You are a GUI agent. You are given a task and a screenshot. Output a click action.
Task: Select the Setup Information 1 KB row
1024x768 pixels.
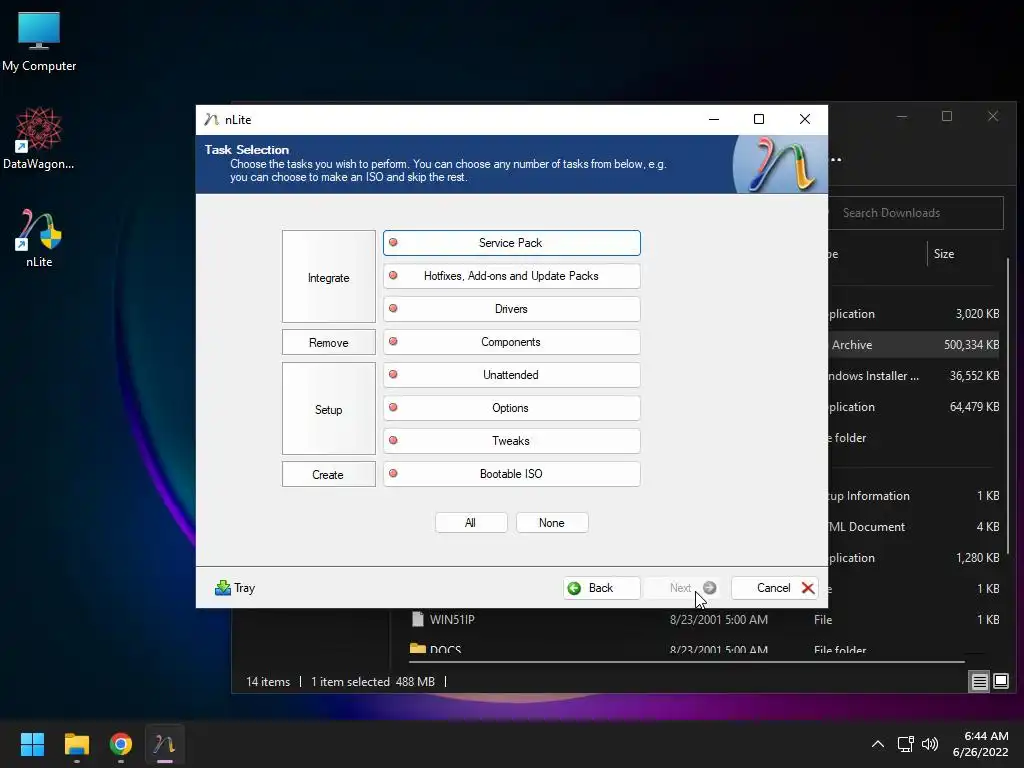point(916,496)
